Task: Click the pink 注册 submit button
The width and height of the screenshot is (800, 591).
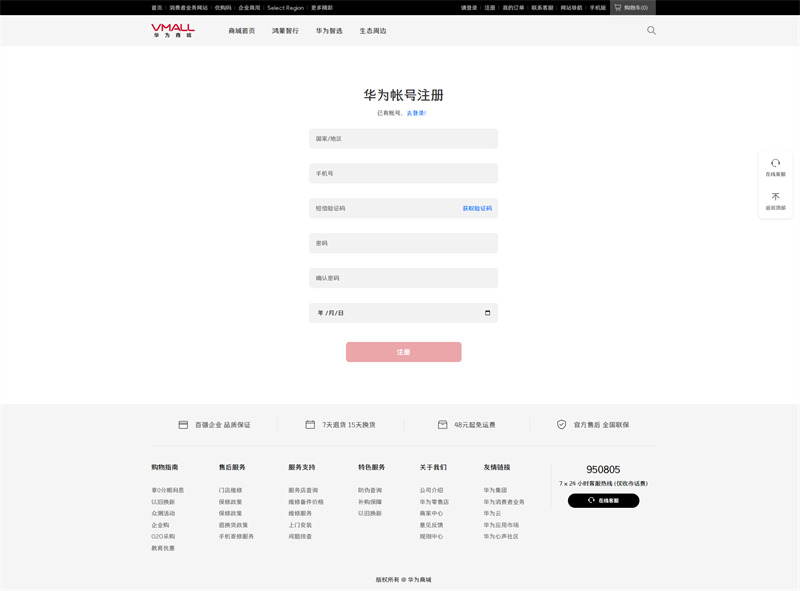Action: pyautogui.click(x=404, y=352)
